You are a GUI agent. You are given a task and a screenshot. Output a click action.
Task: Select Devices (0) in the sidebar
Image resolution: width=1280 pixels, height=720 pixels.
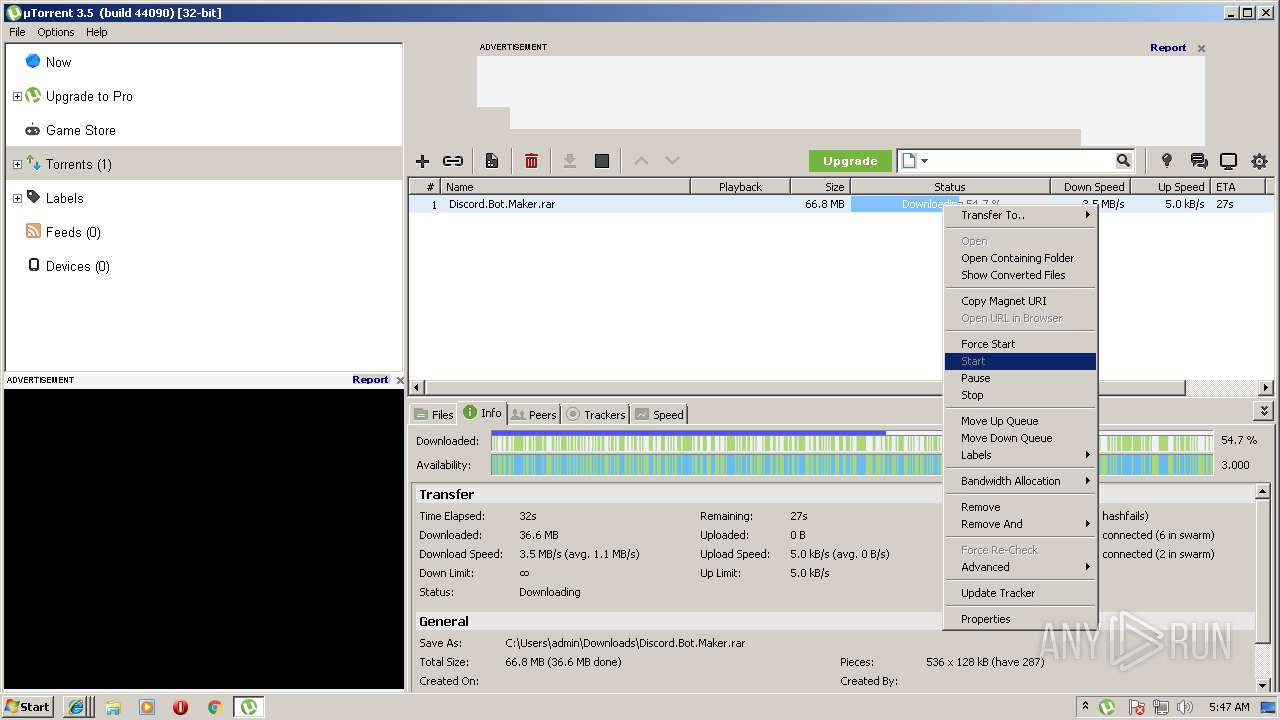(77, 266)
